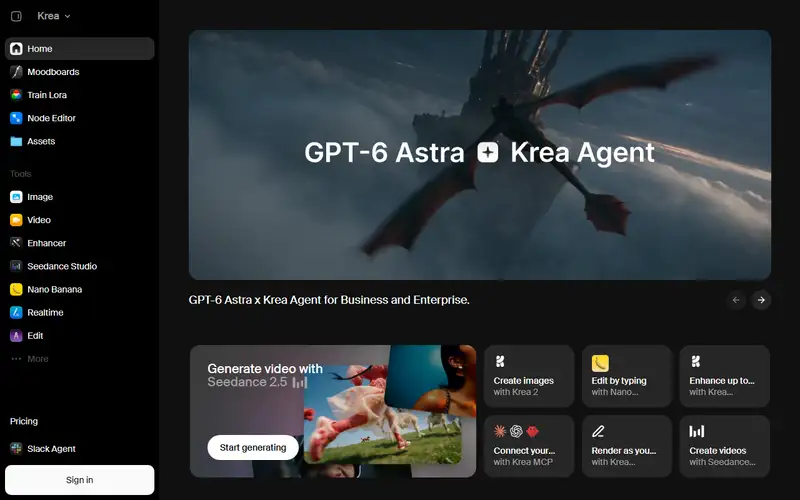Open Enhance up to card
The height and width of the screenshot is (500, 800).
(x=724, y=377)
